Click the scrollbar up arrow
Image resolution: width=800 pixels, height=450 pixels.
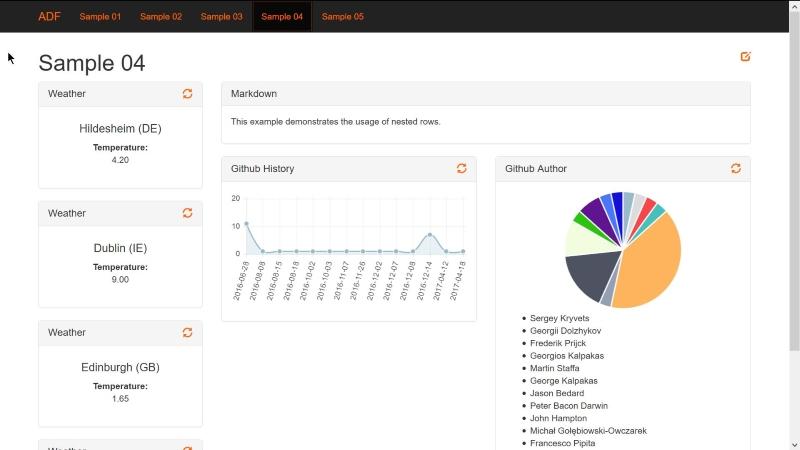point(794,5)
